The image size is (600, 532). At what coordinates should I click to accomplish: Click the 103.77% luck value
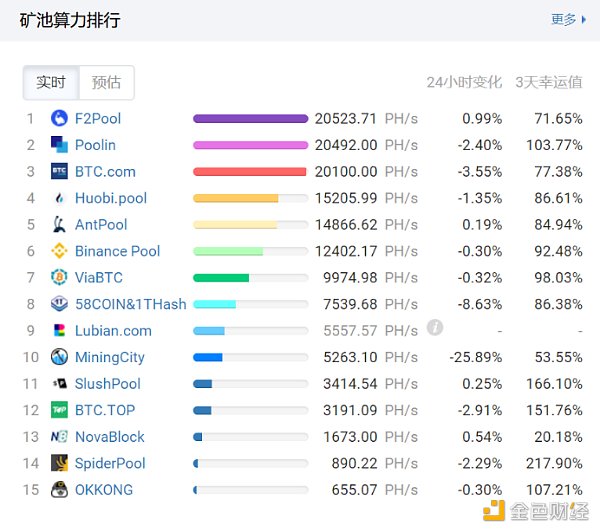coord(554,145)
